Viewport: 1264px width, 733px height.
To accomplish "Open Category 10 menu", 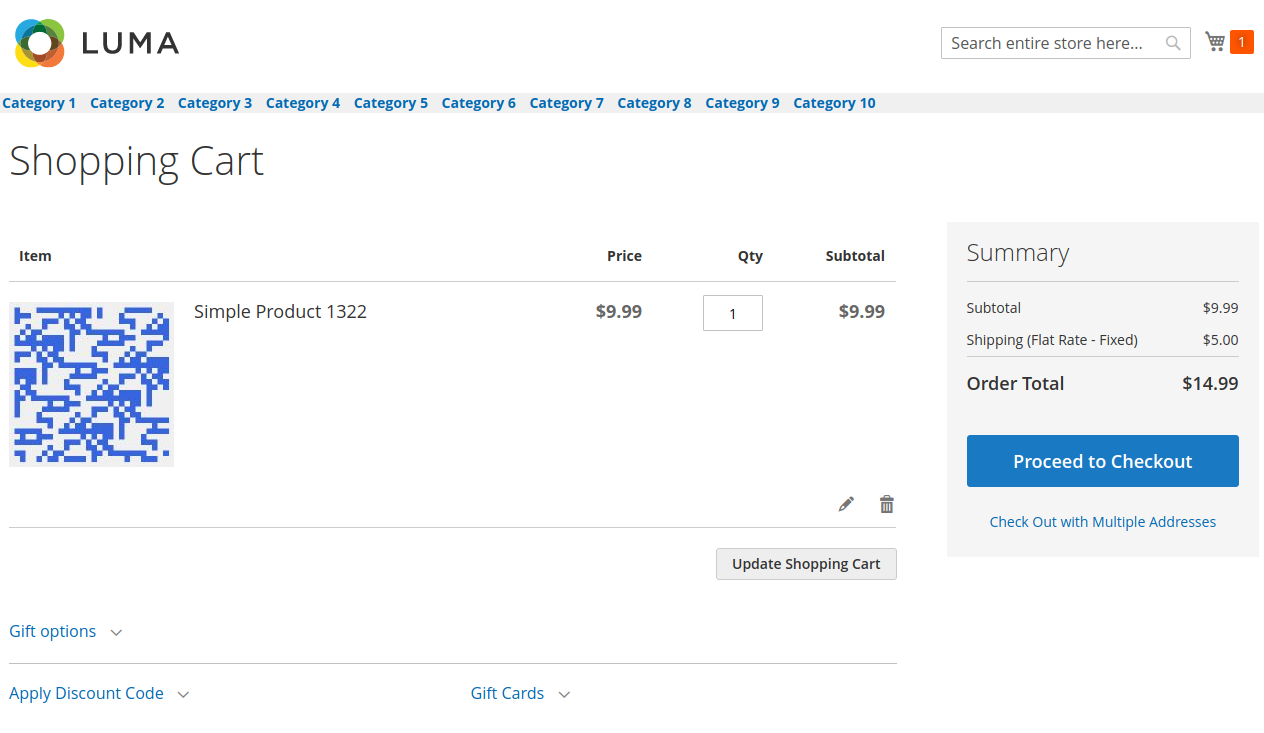I will [x=834, y=103].
